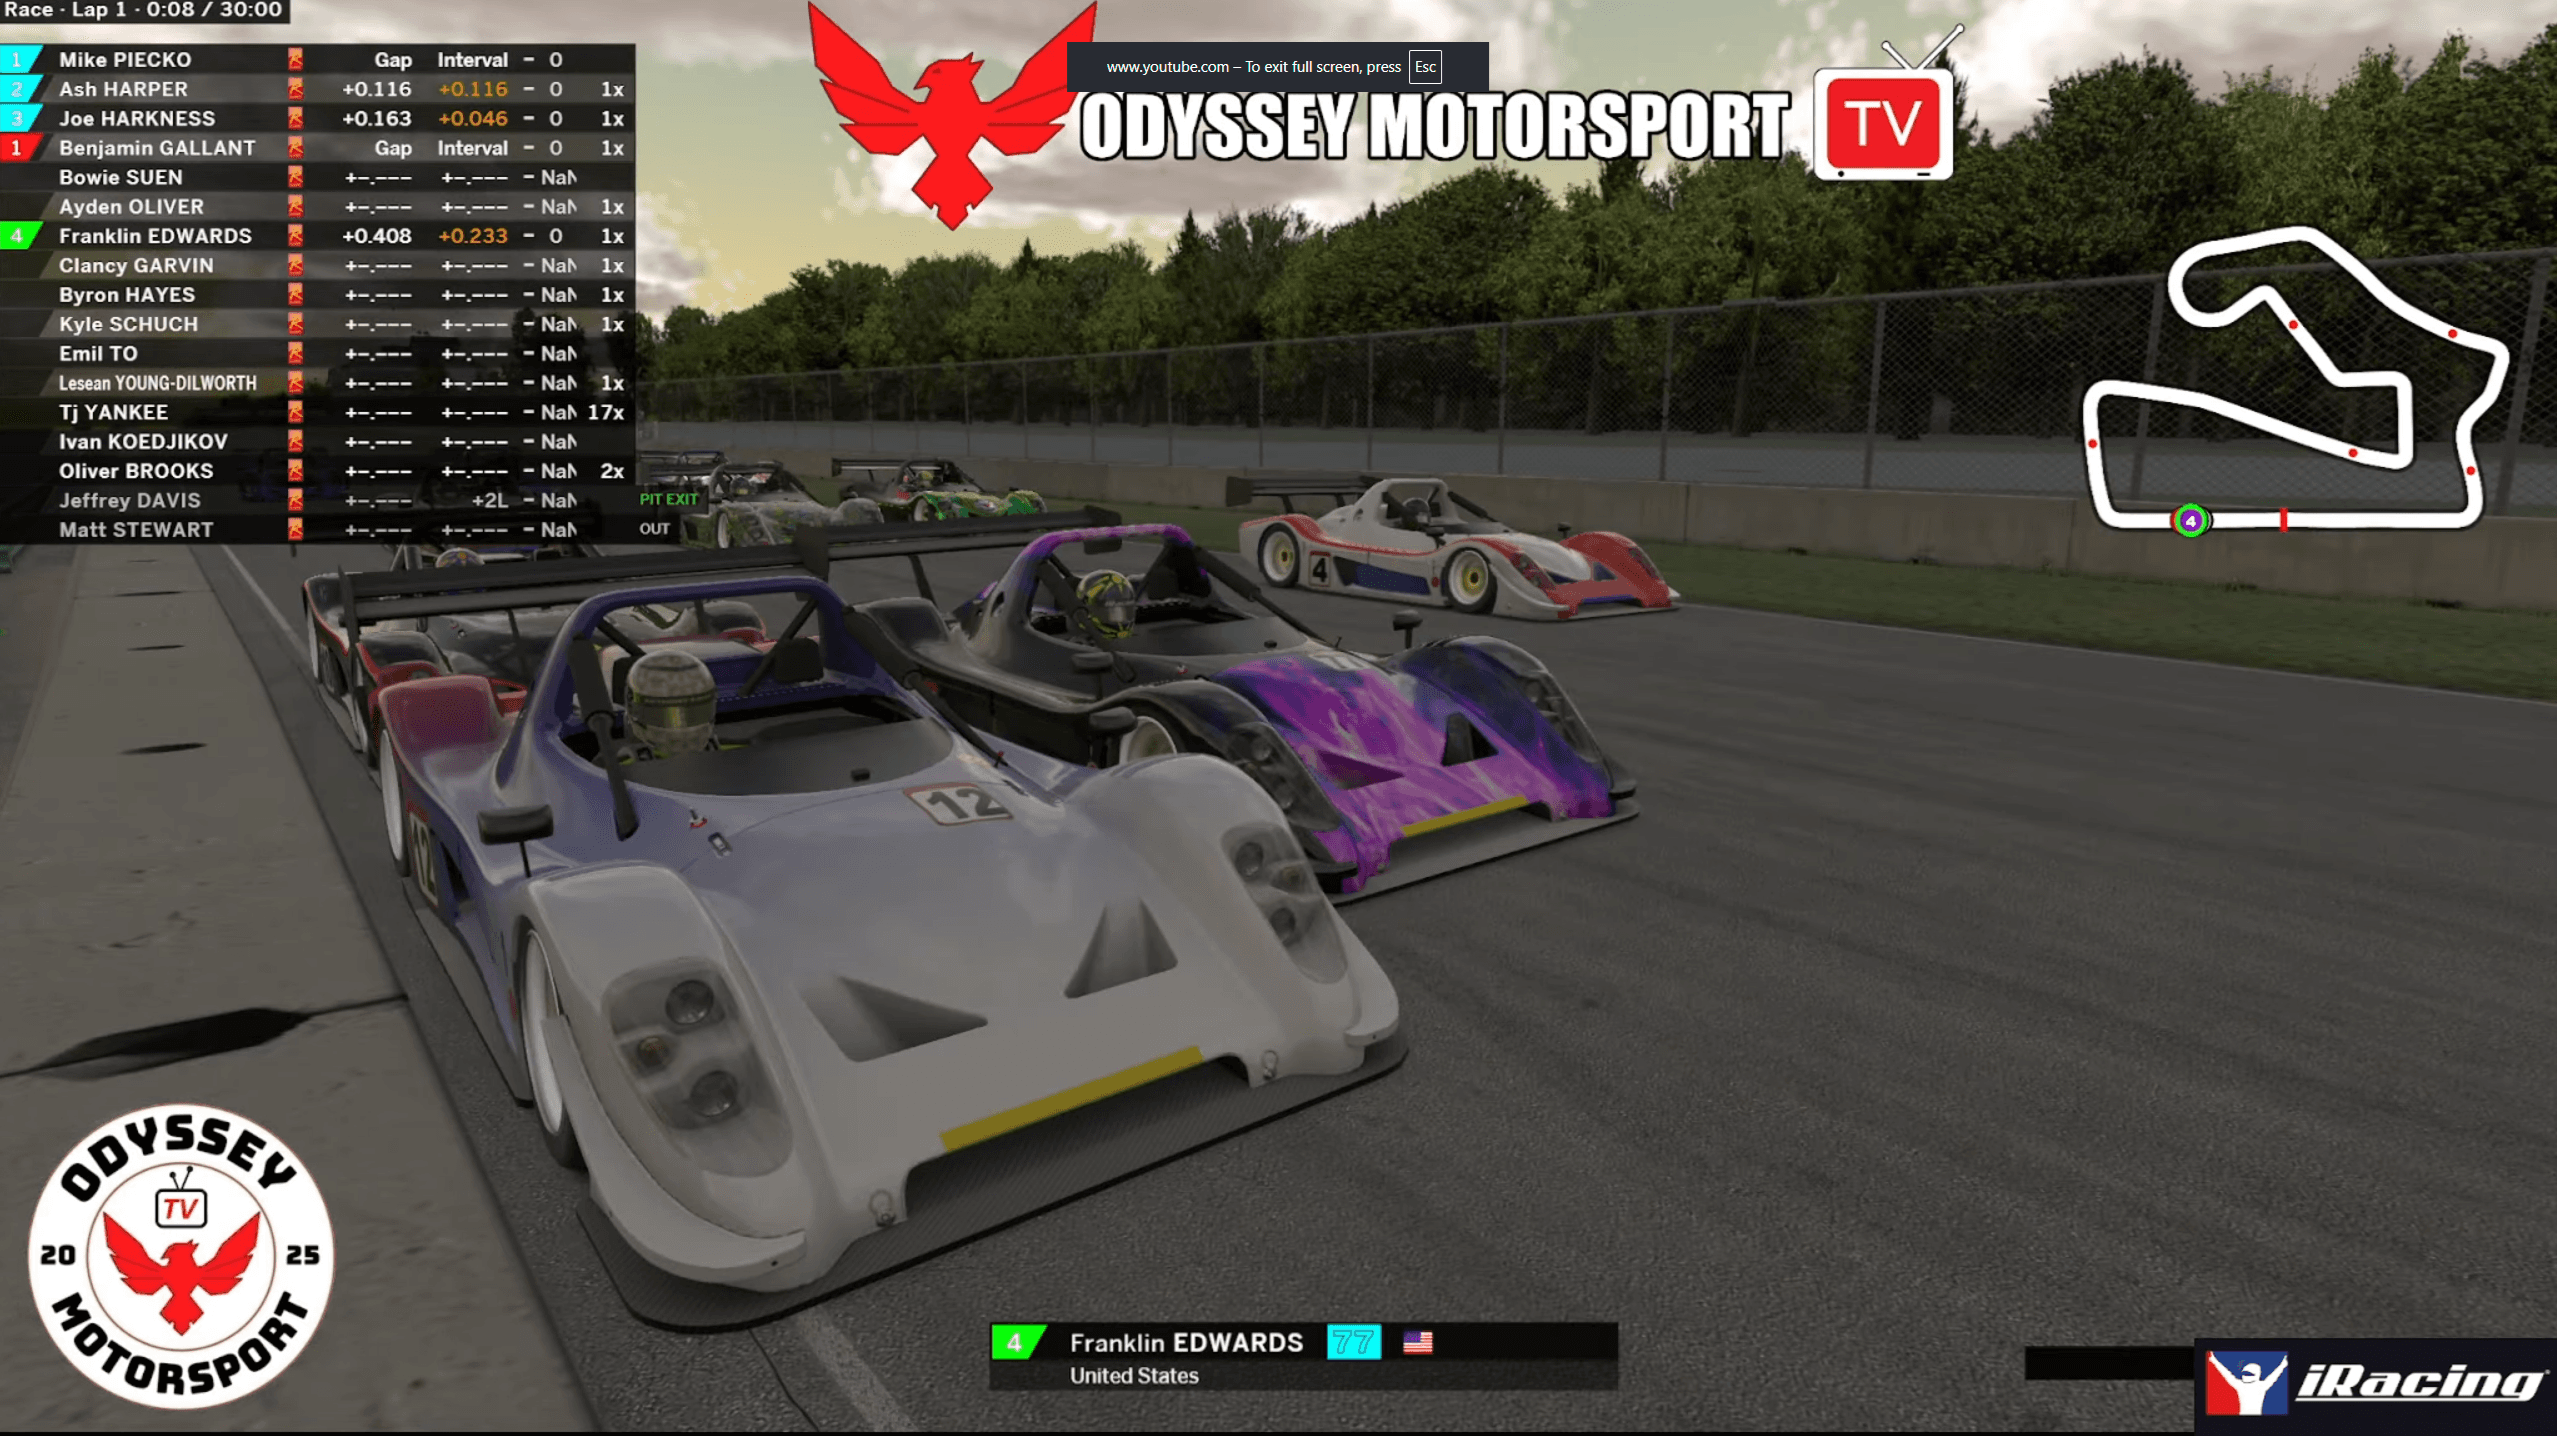Screen dimensions: 2557x1438
Task: Click the car brand icon next to Tj YANKEE
Action: pyautogui.click(x=295, y=412)
